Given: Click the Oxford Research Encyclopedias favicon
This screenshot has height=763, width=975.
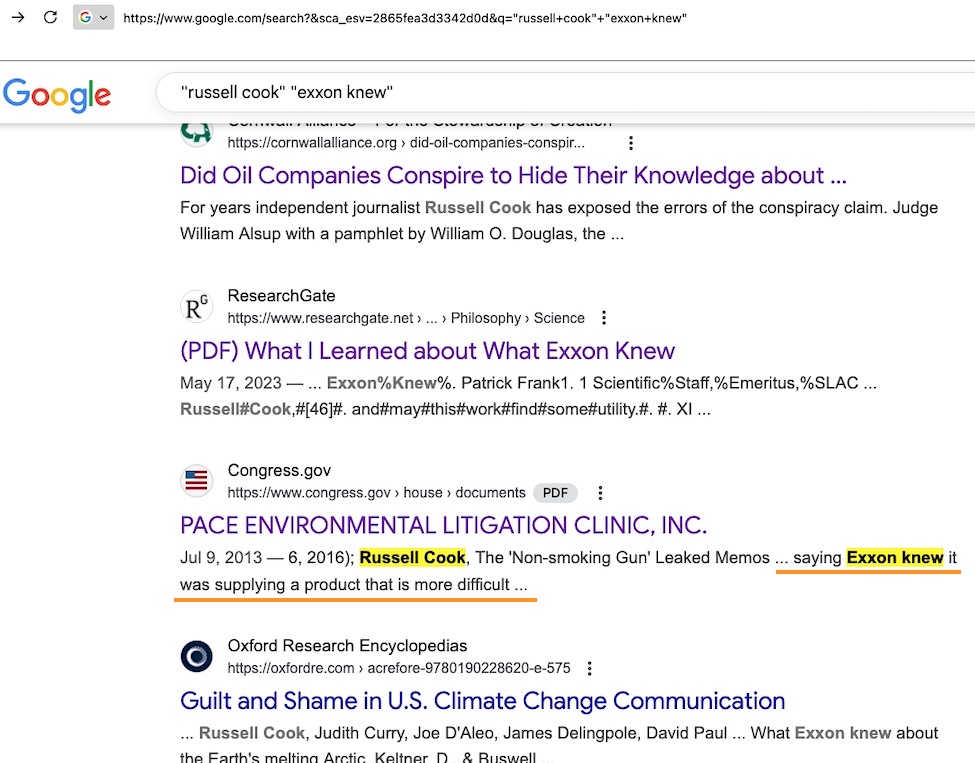Looking at the screenshot, I should [197, 656].
